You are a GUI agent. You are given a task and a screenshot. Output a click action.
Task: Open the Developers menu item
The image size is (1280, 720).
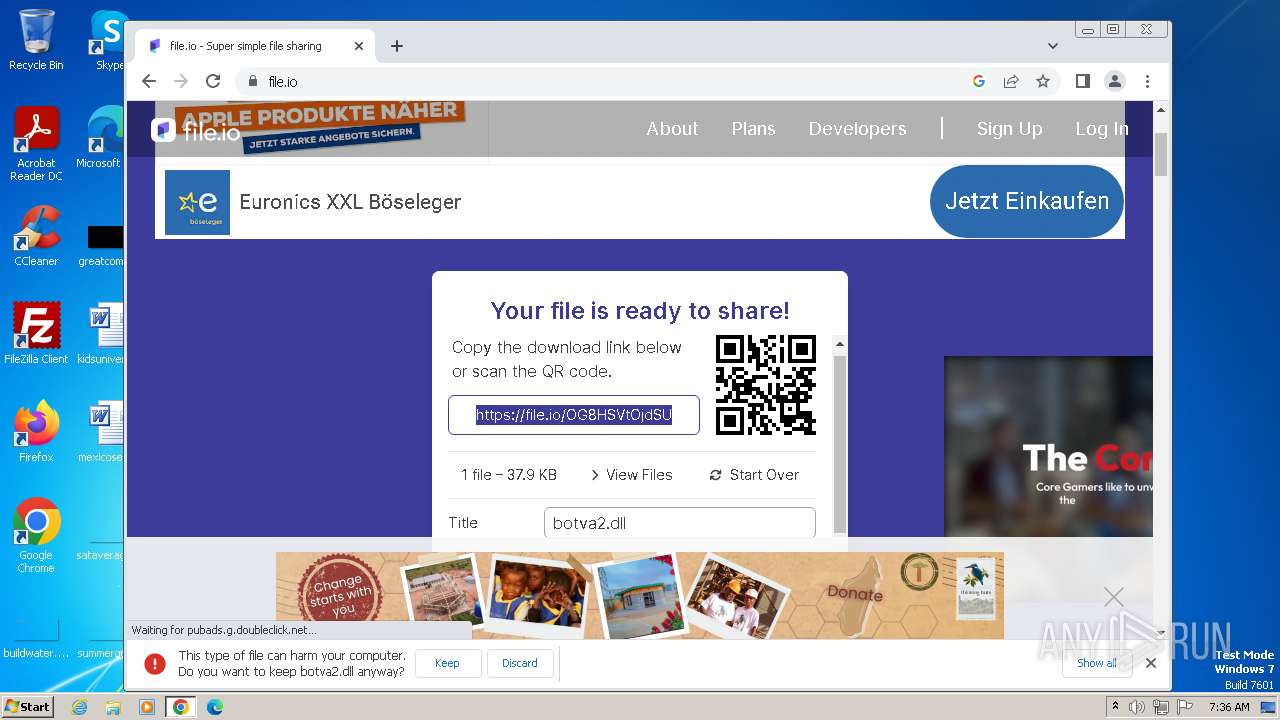[x=857, y=129]
